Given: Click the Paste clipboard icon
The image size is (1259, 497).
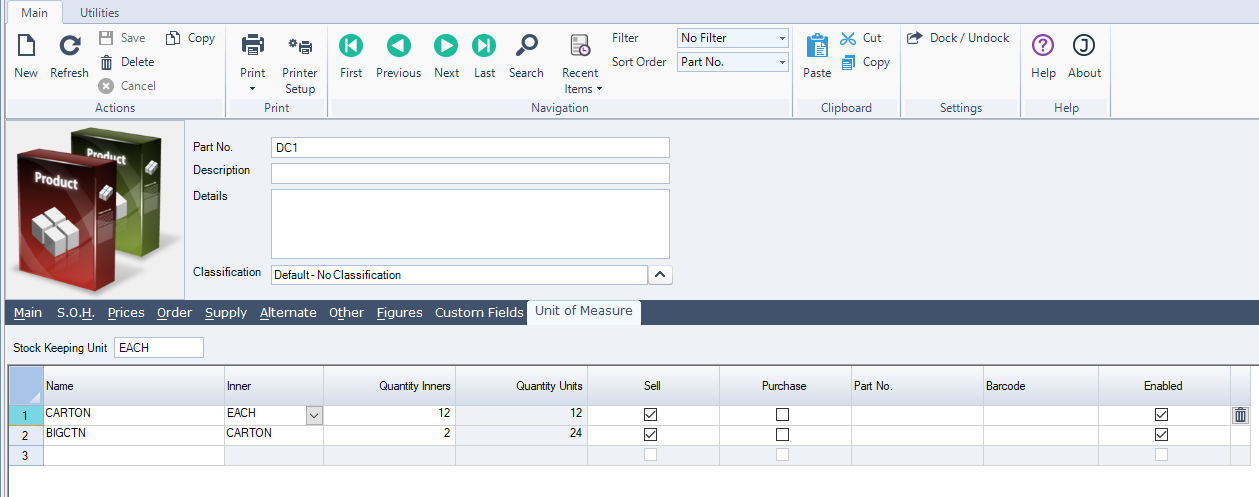Looking at the screenshot, I should [x=817, y=47].
